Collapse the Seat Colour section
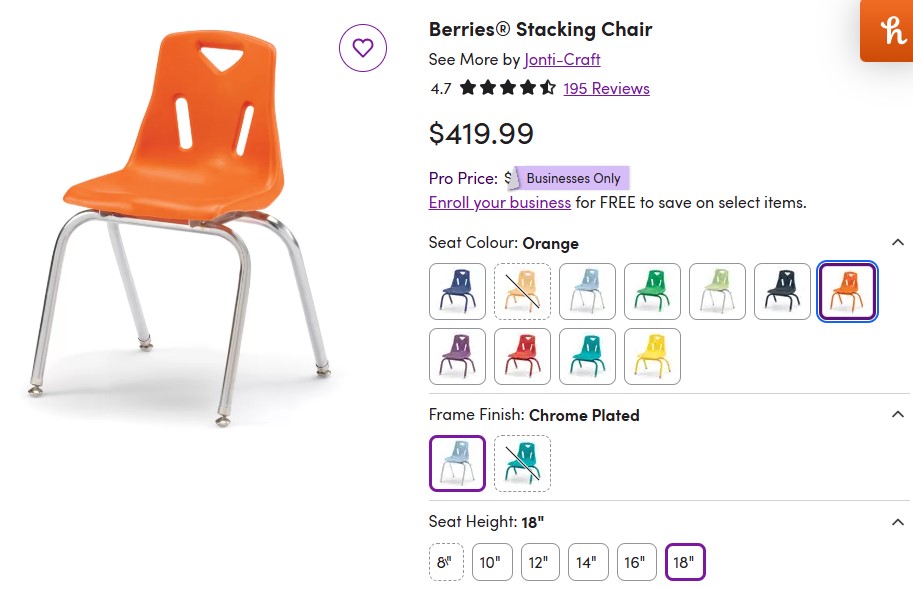913x589 pixels. point(897,243)
